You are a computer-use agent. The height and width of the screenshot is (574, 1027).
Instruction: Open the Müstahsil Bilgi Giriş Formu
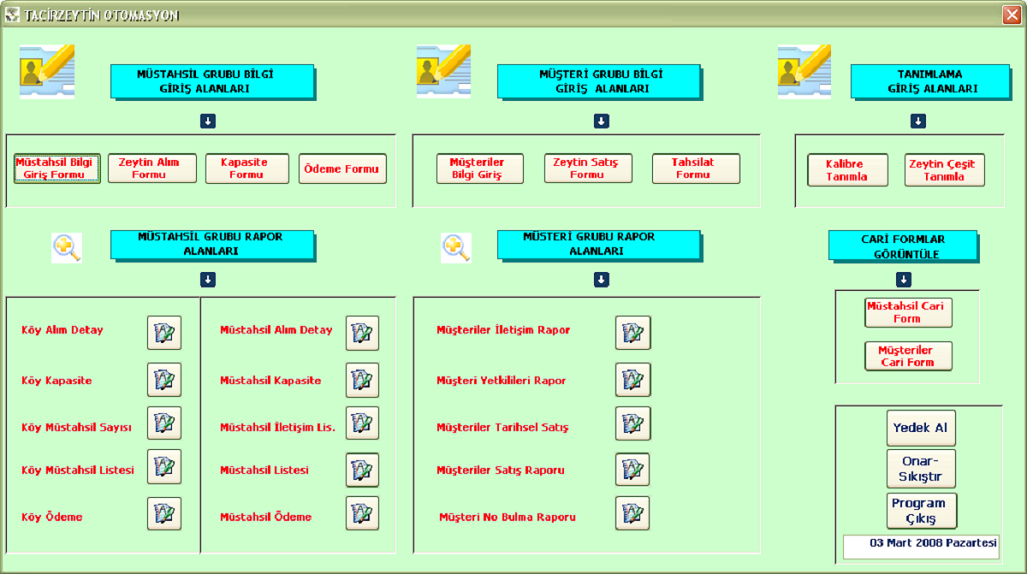57,168
